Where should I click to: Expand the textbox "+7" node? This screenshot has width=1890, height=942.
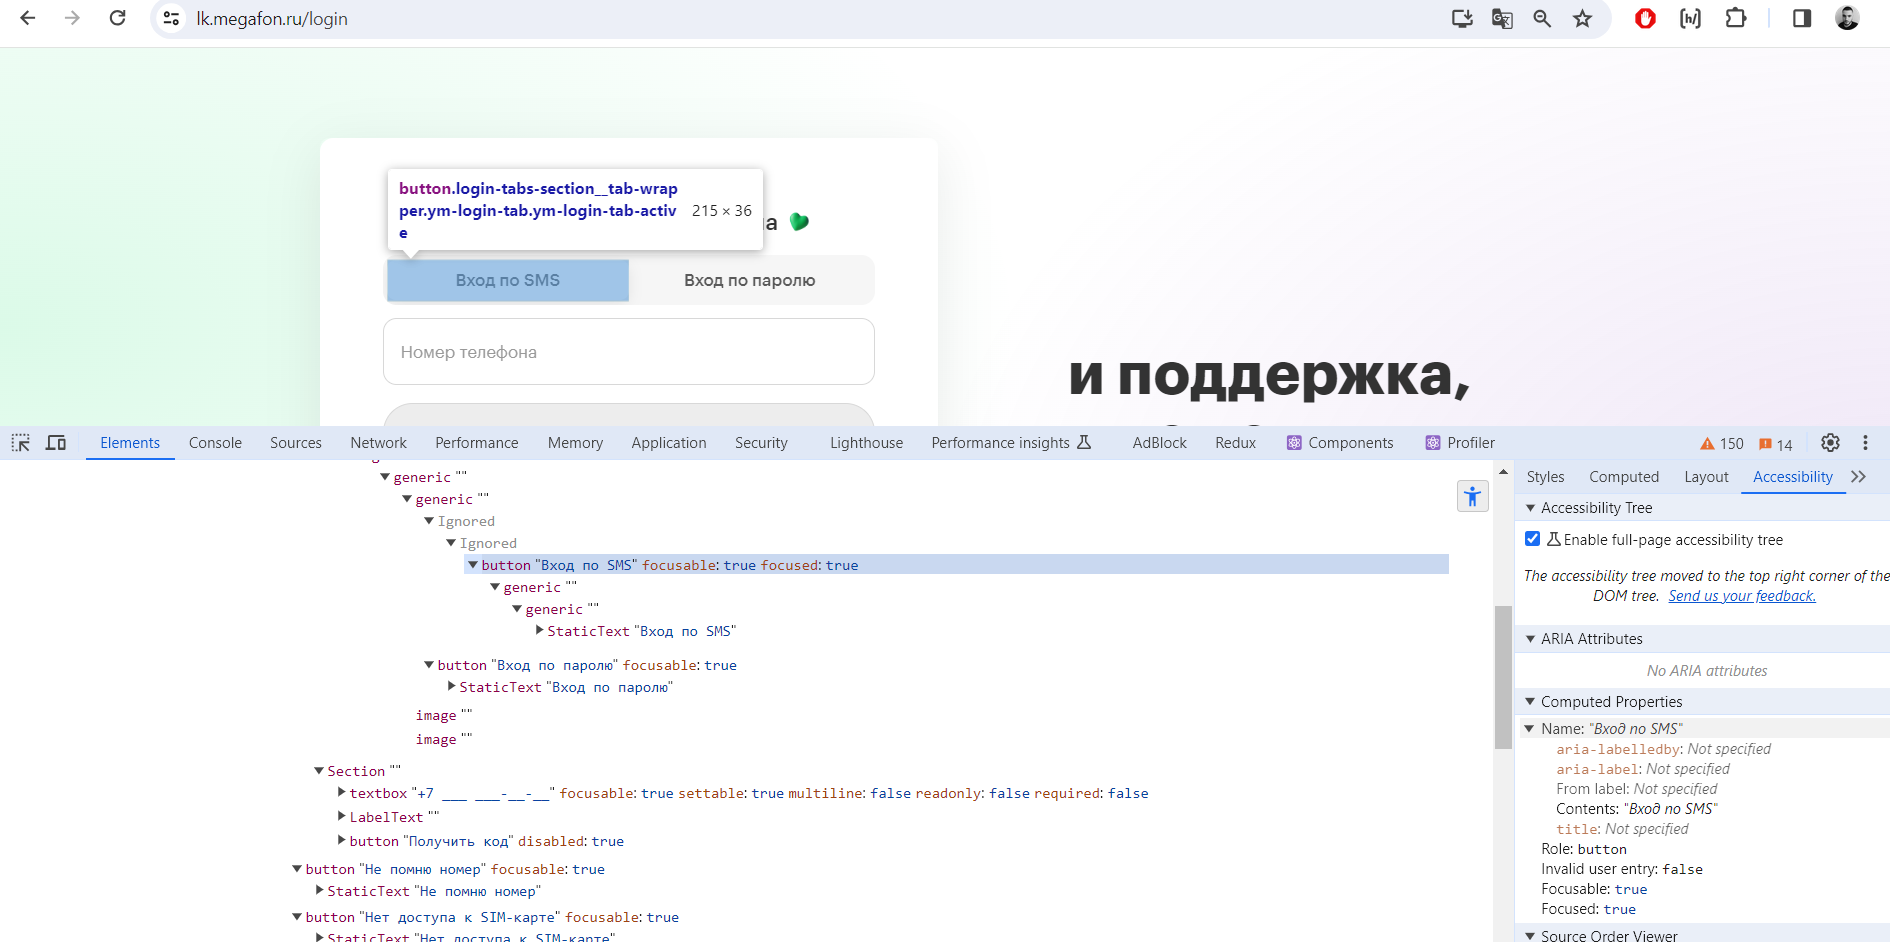tap(342, 792)
